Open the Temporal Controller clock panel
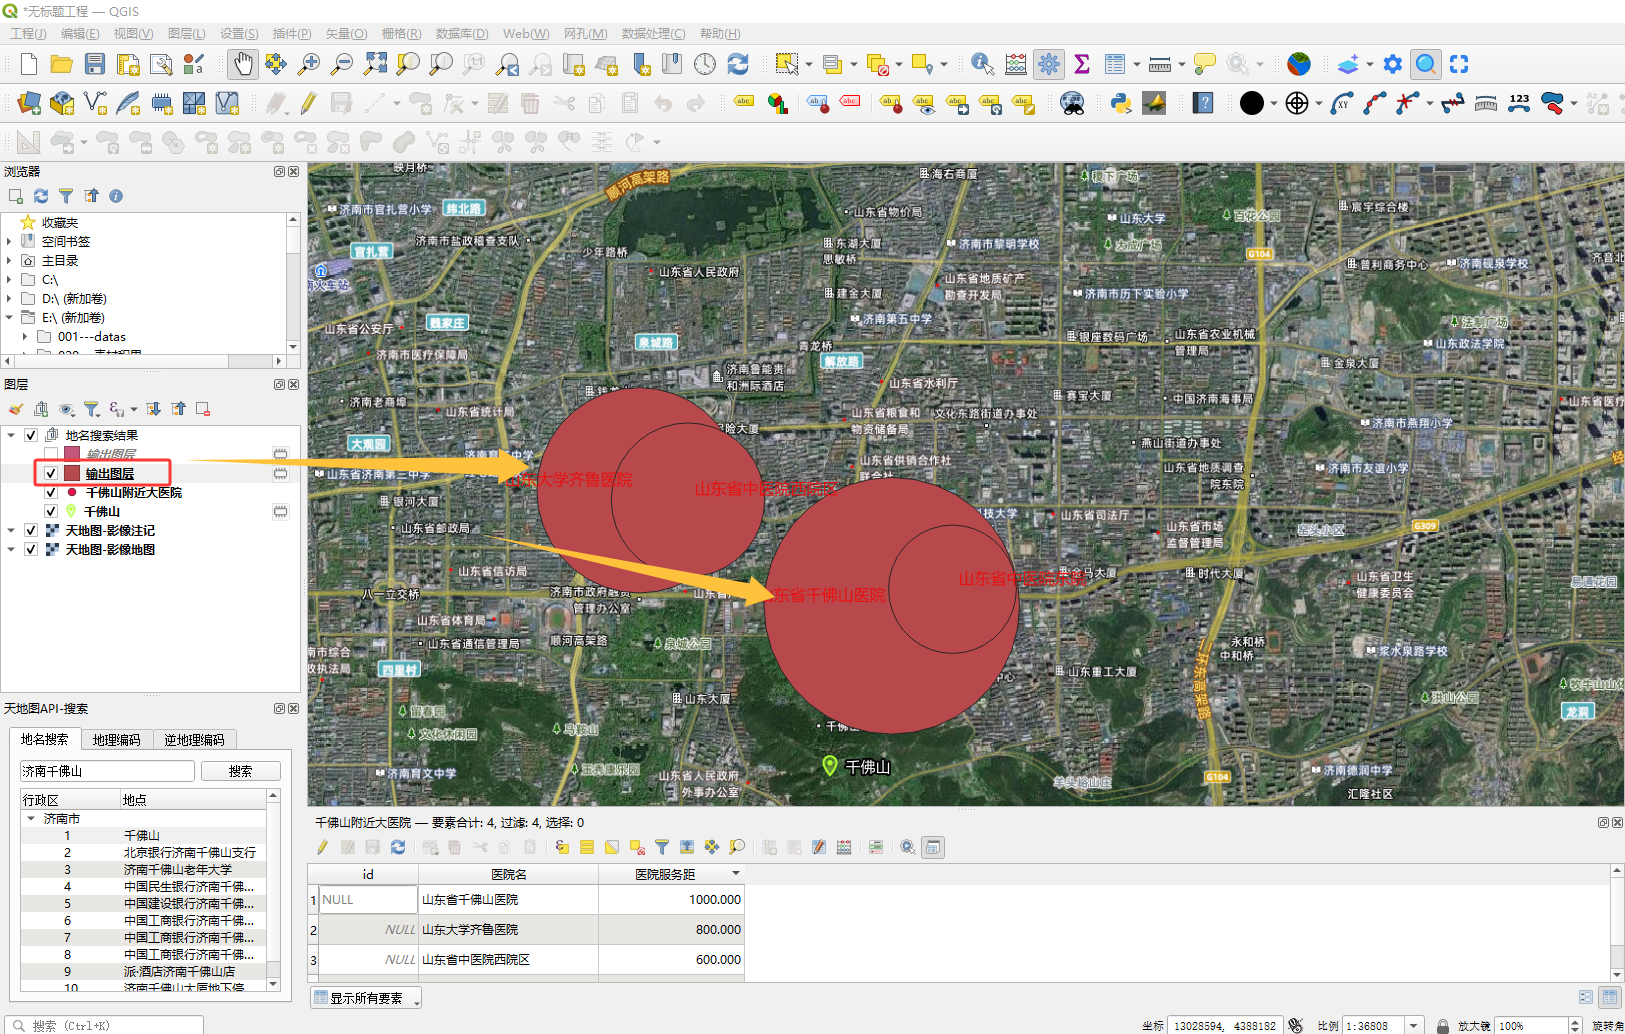 [705, 64]
